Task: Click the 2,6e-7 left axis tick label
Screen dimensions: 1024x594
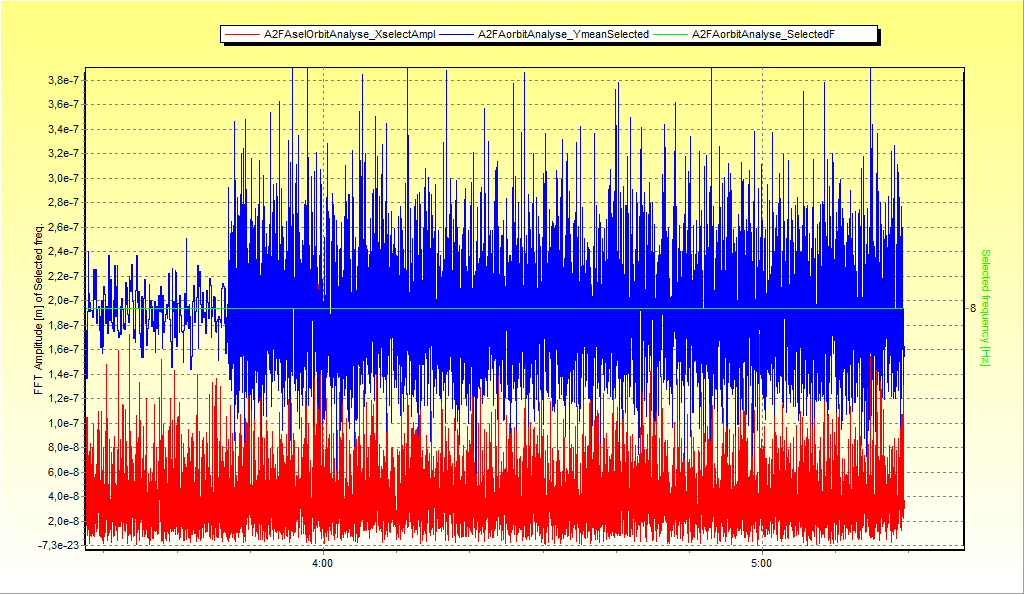Action: (x=58, y=227)
